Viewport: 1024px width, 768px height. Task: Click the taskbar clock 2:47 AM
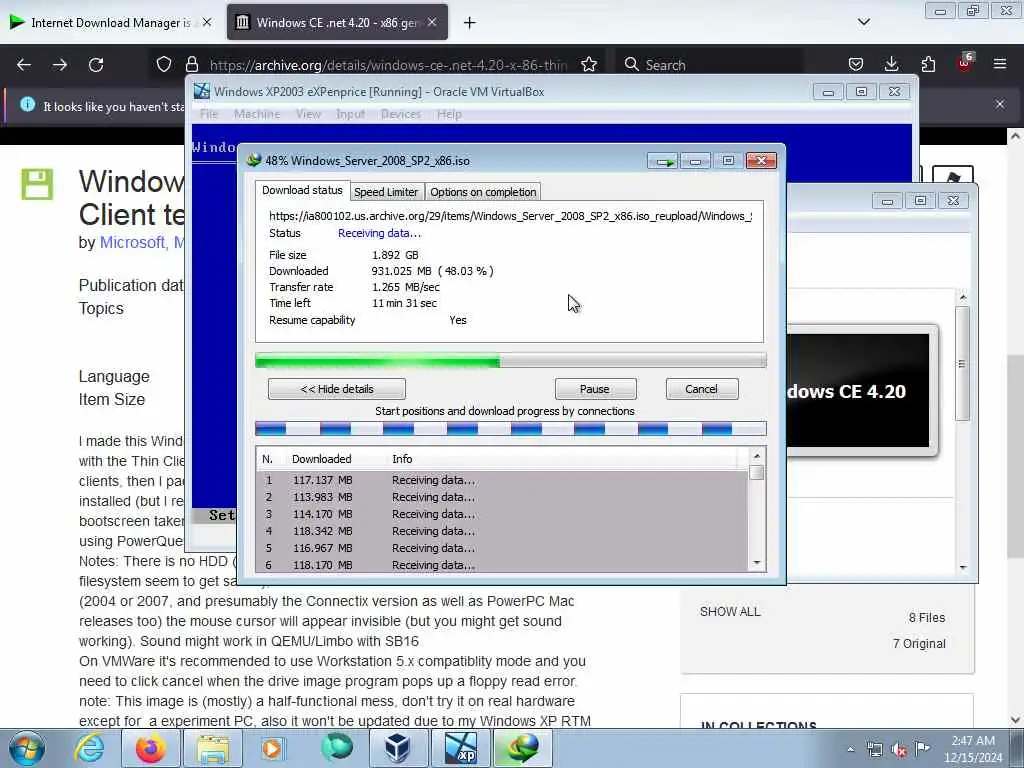coord(973,749)
